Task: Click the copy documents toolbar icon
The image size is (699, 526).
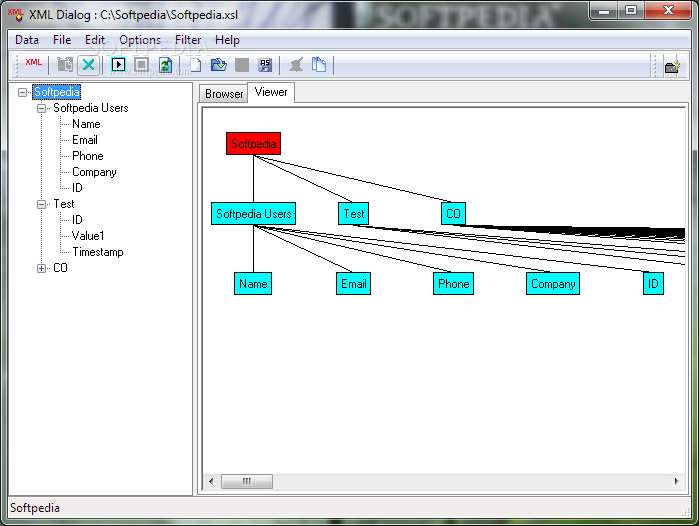Action: pos(319,65)
